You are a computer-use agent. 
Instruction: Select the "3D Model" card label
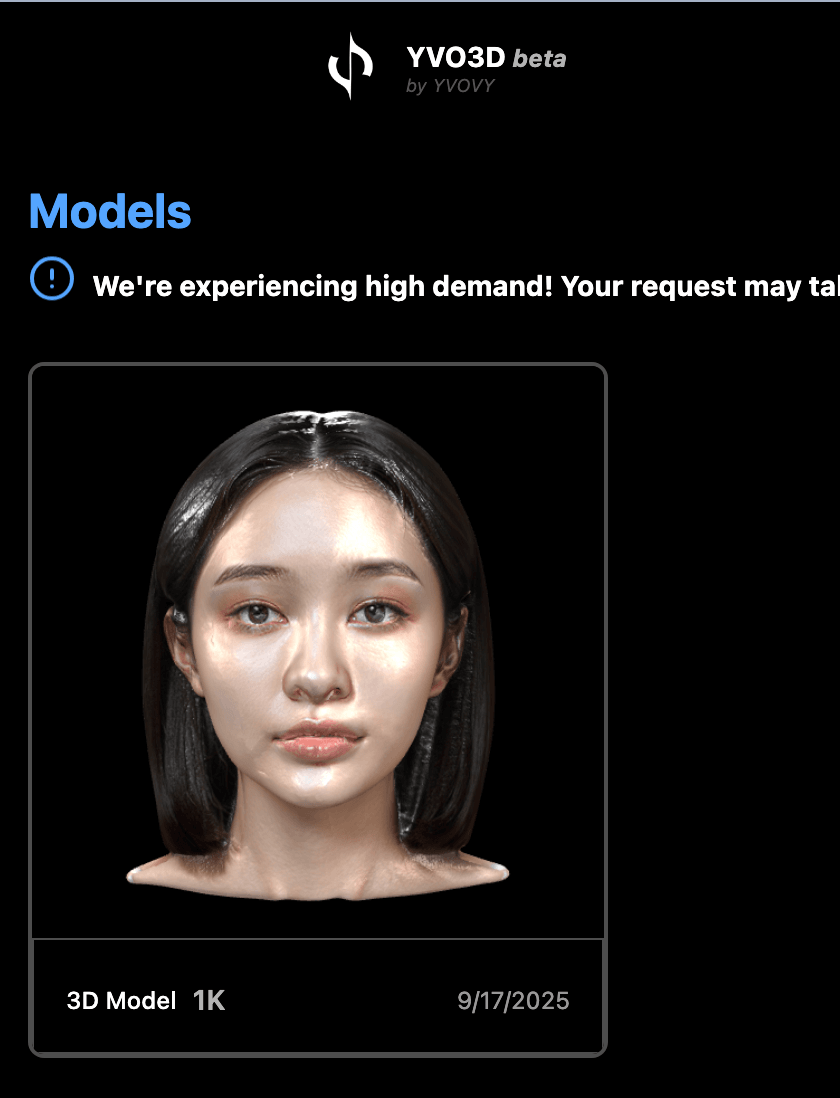(121, 1001)
